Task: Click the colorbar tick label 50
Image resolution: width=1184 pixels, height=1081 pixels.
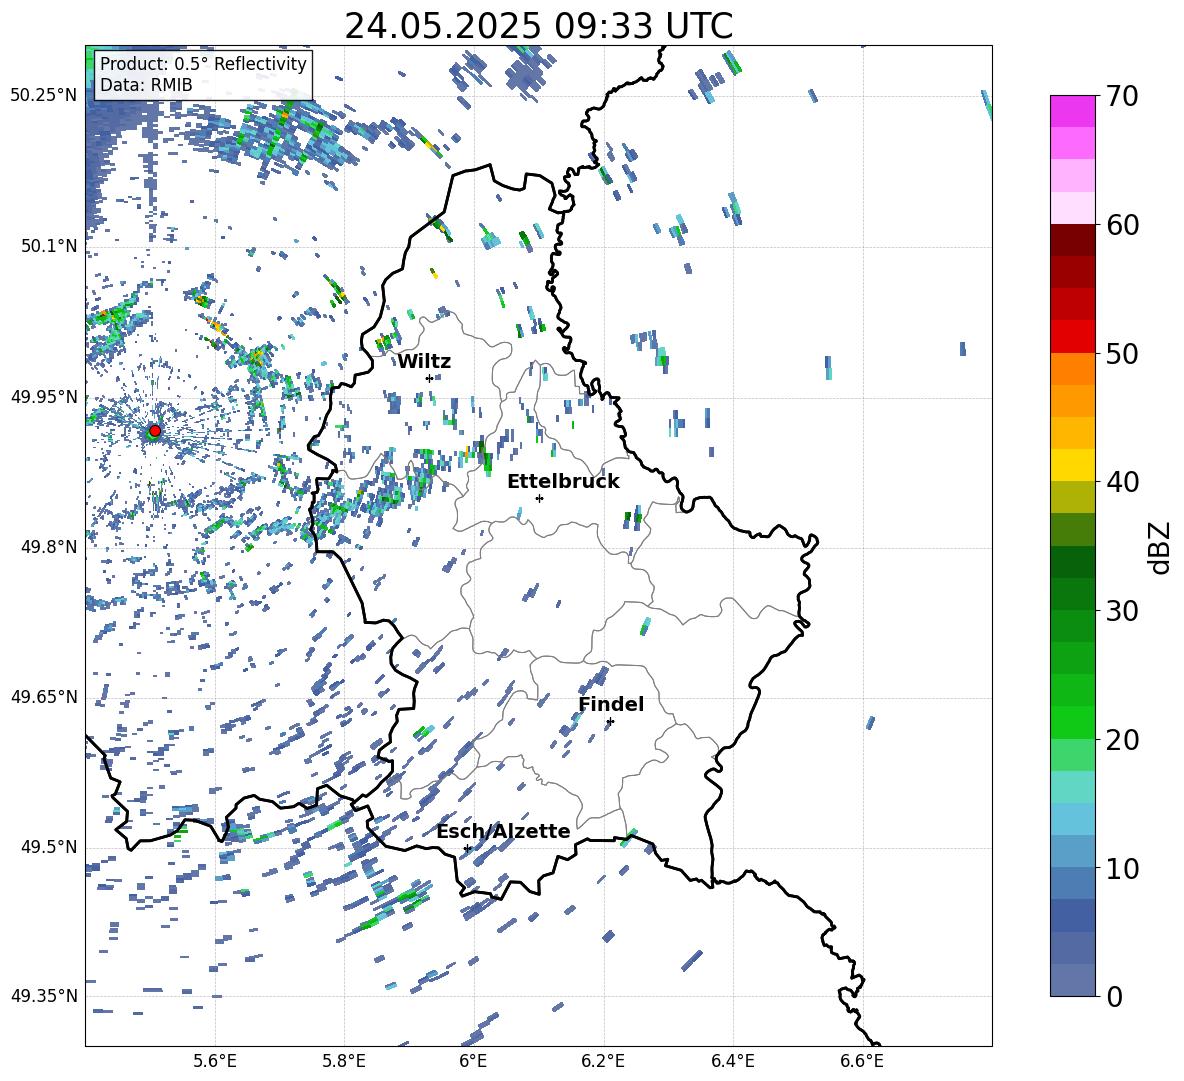Action: point(1122,353)
